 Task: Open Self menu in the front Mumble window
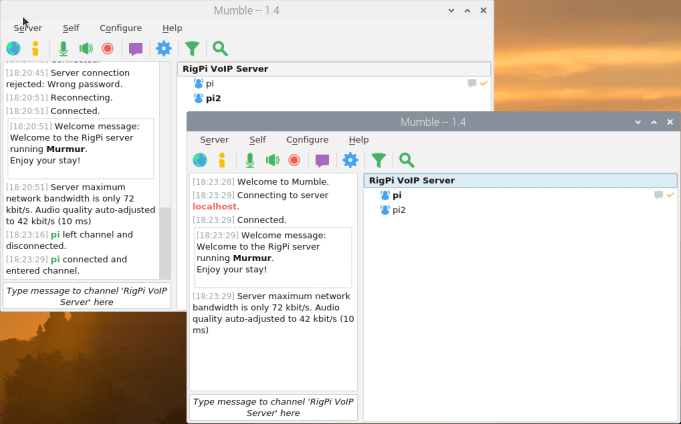pyautogui.click(x=258, y=140)
